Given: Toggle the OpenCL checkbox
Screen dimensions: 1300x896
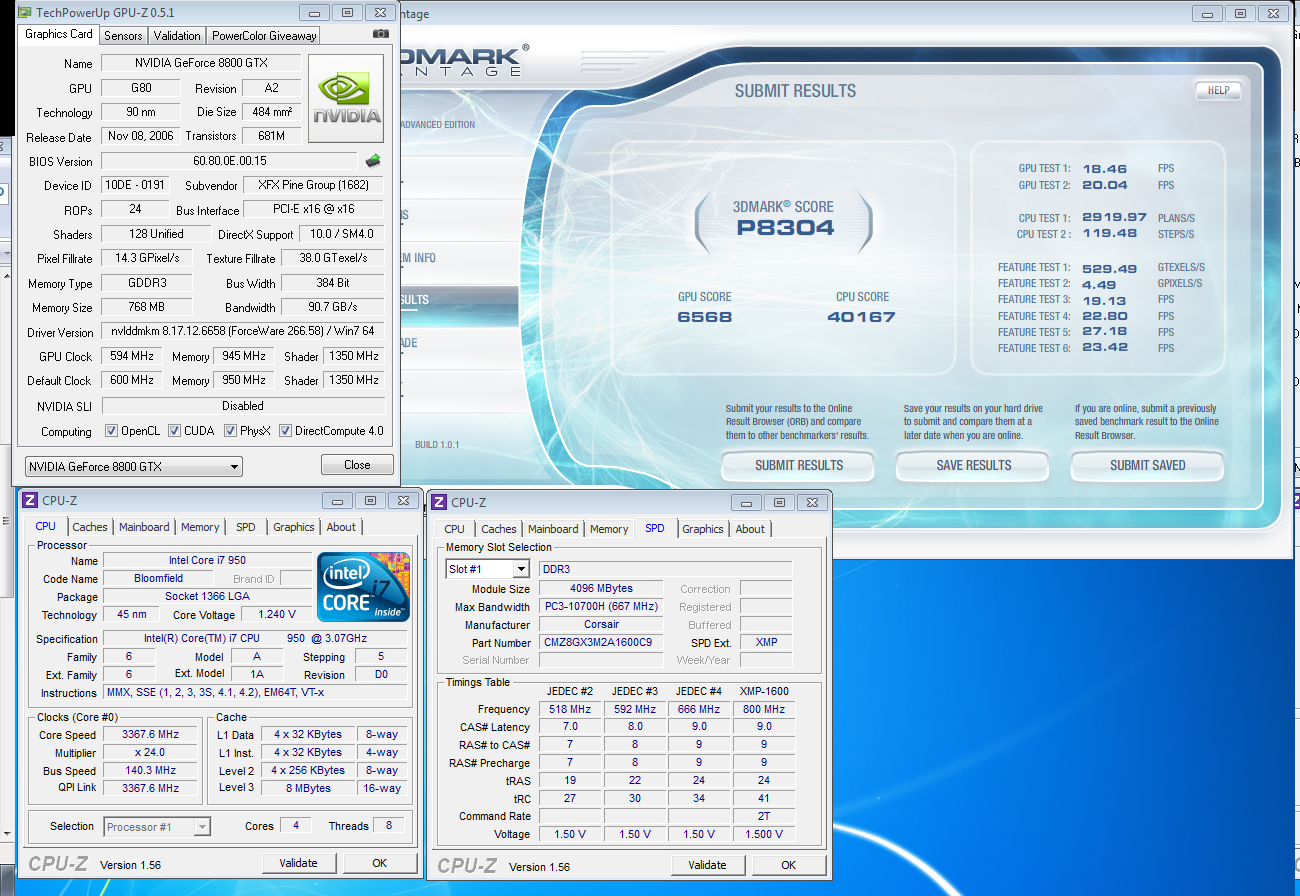Looking at the screenshot, I should click(x=112, y=431).
